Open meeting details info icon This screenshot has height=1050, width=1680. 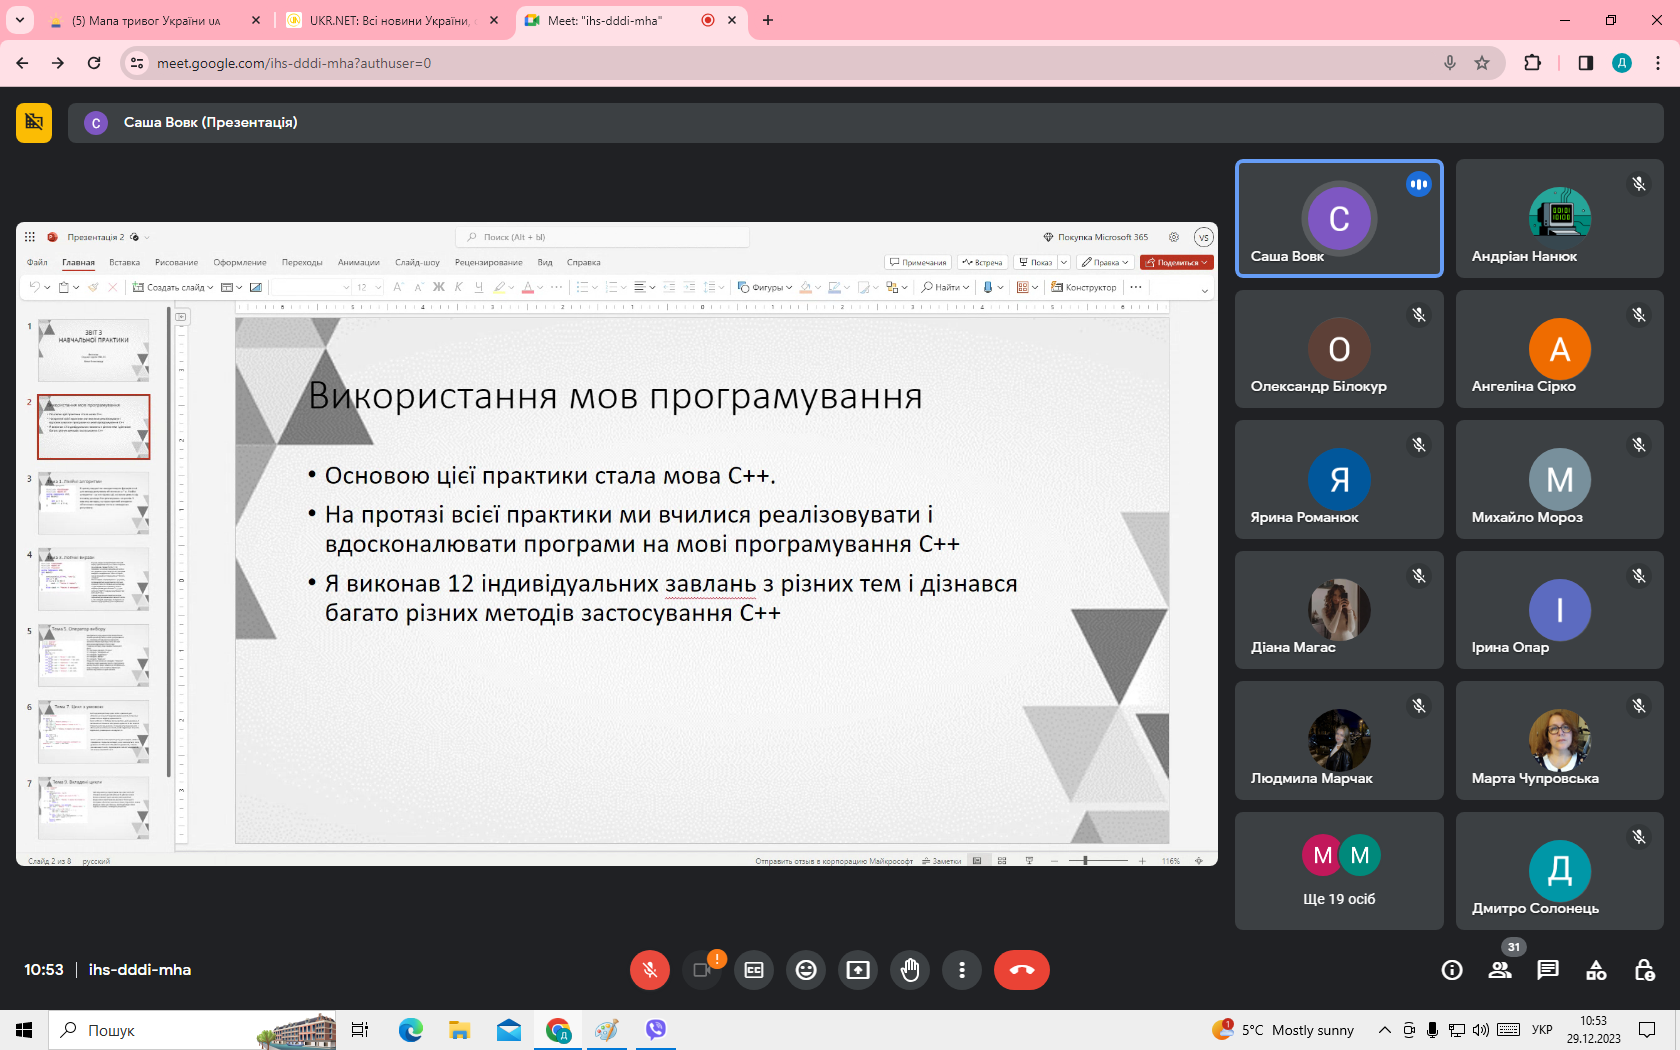[x=1452, y=970]
